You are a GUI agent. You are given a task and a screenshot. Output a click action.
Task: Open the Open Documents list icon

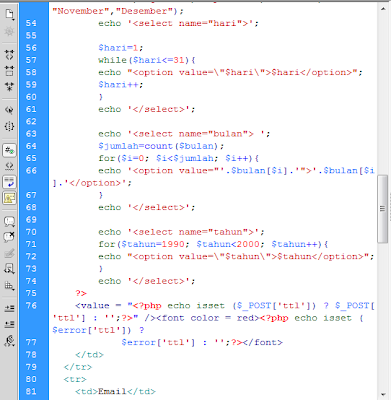point(9,14)
